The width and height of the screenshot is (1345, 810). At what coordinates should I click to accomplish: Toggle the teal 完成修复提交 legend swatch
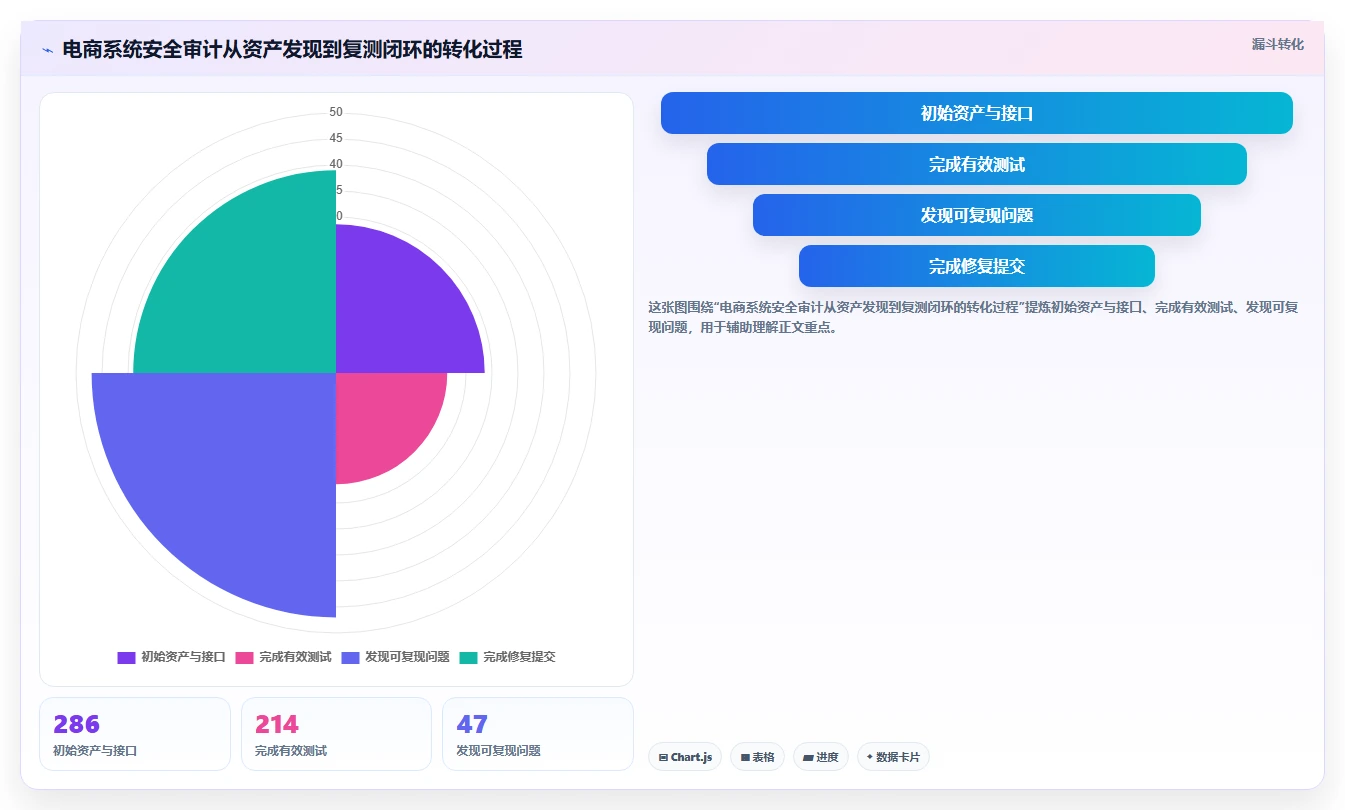(468, 657)
